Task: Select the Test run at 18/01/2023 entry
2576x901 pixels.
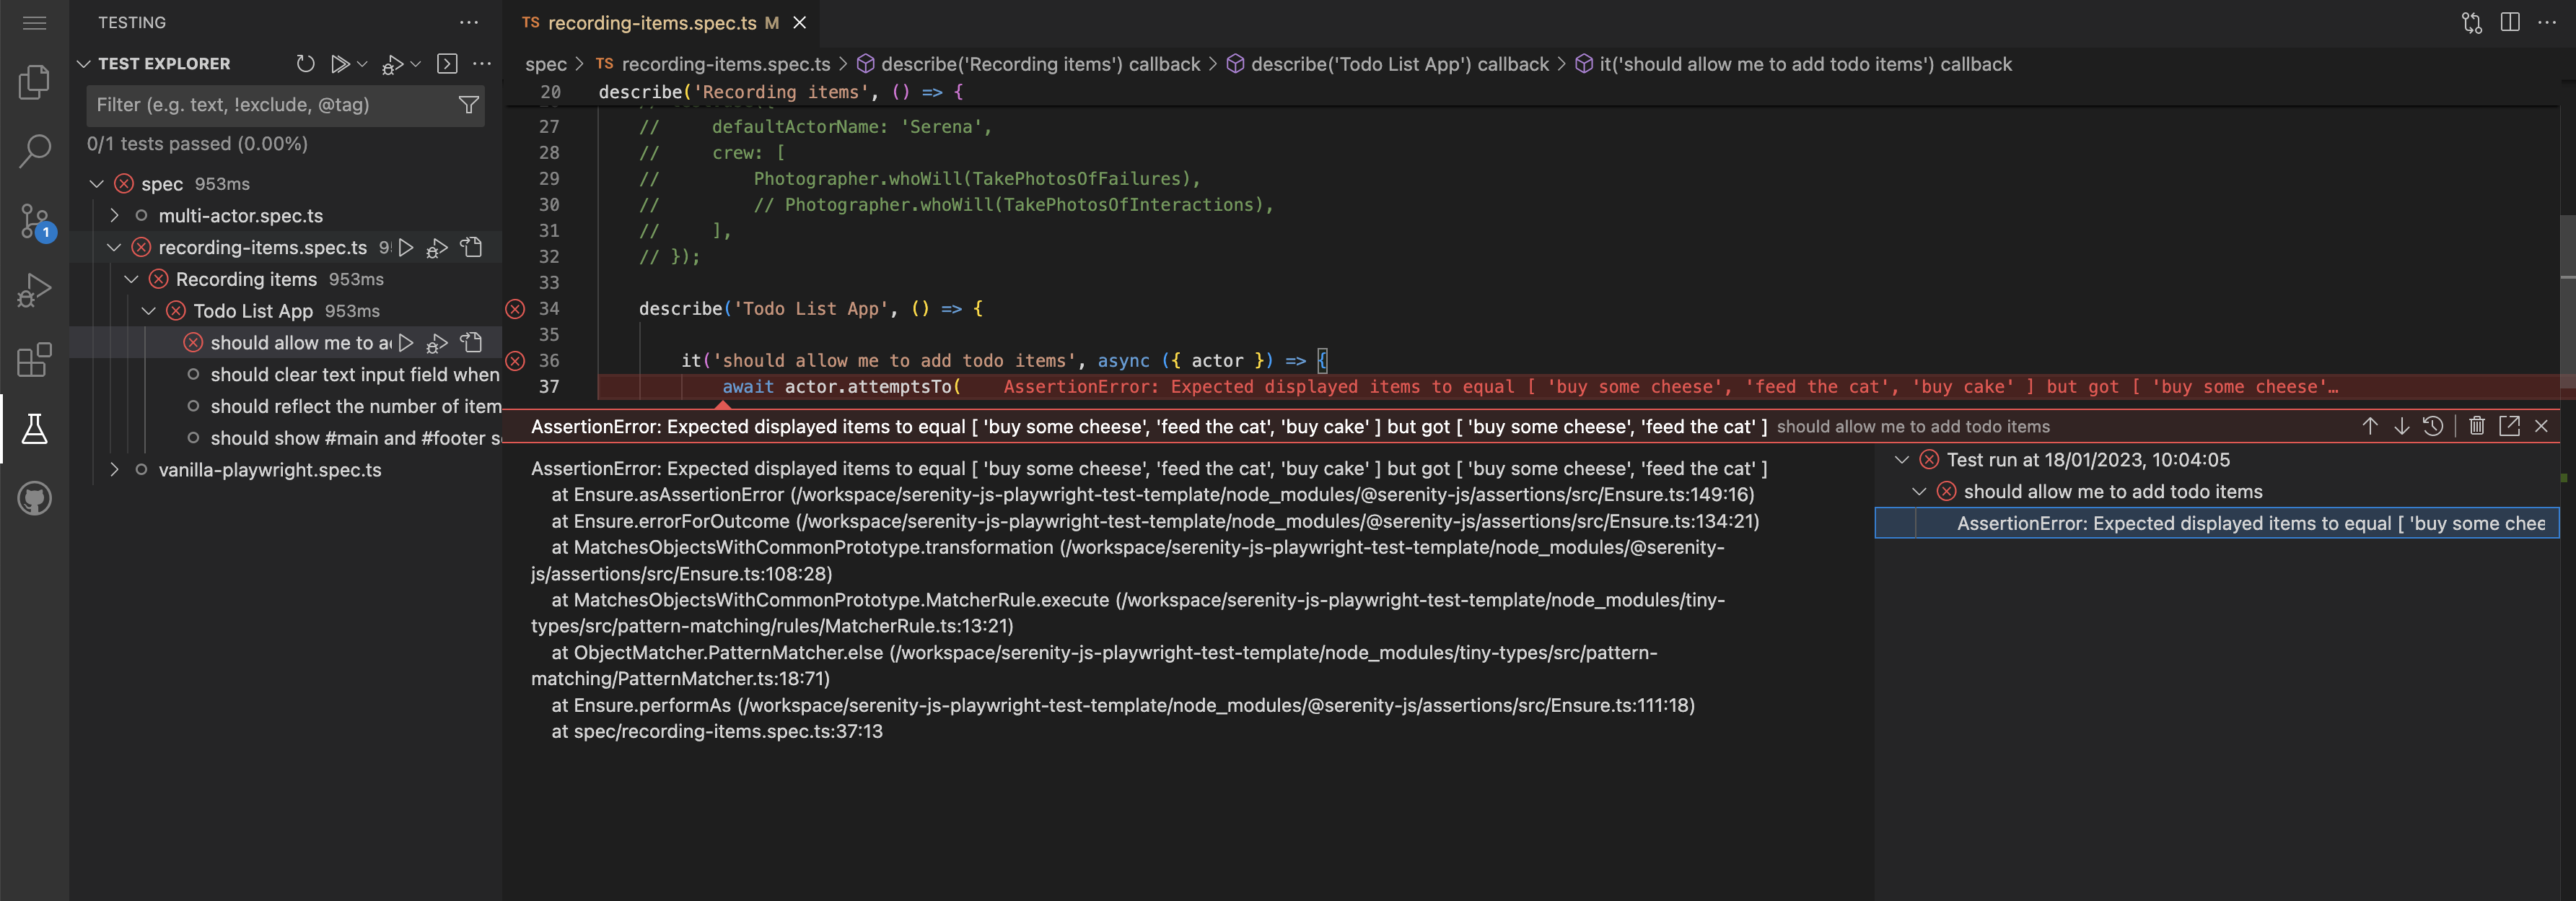Action: 2087,460
